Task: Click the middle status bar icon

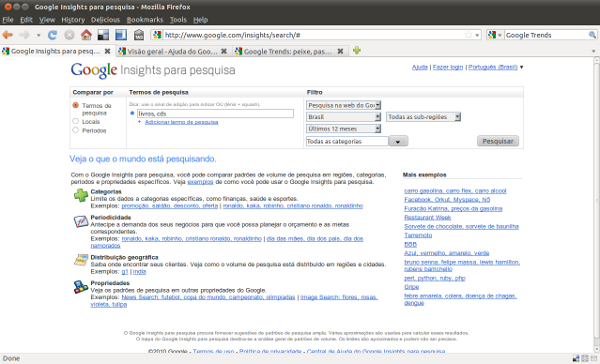Action: pyautogui.click(x=585, y=359)
